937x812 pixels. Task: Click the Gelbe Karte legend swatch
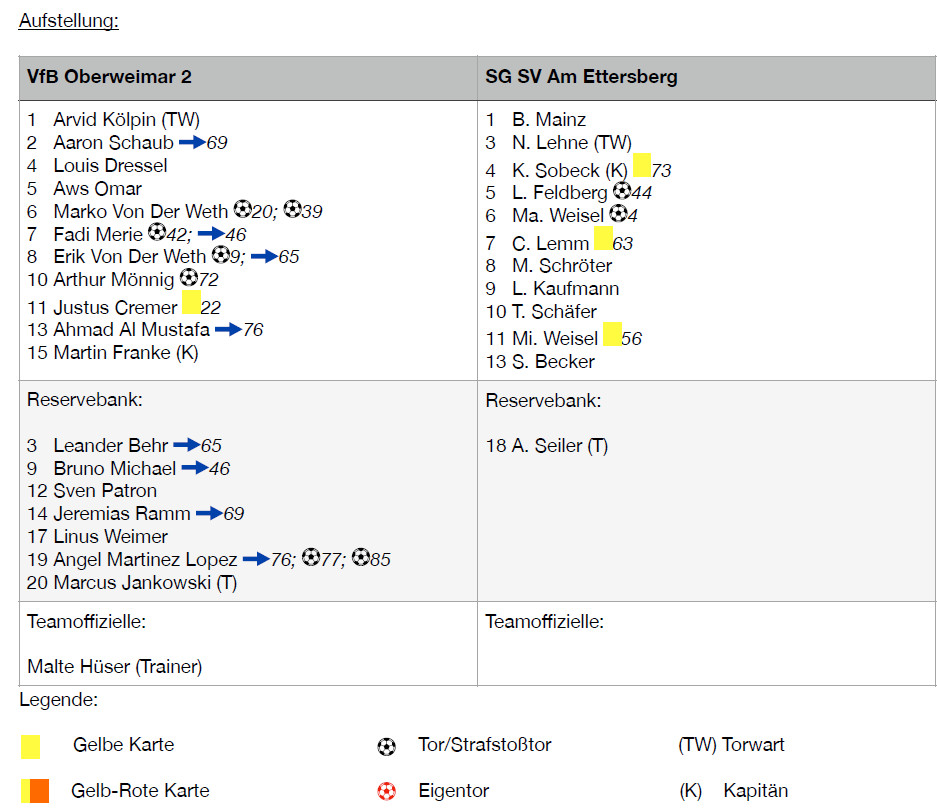(x=31, y=746)
